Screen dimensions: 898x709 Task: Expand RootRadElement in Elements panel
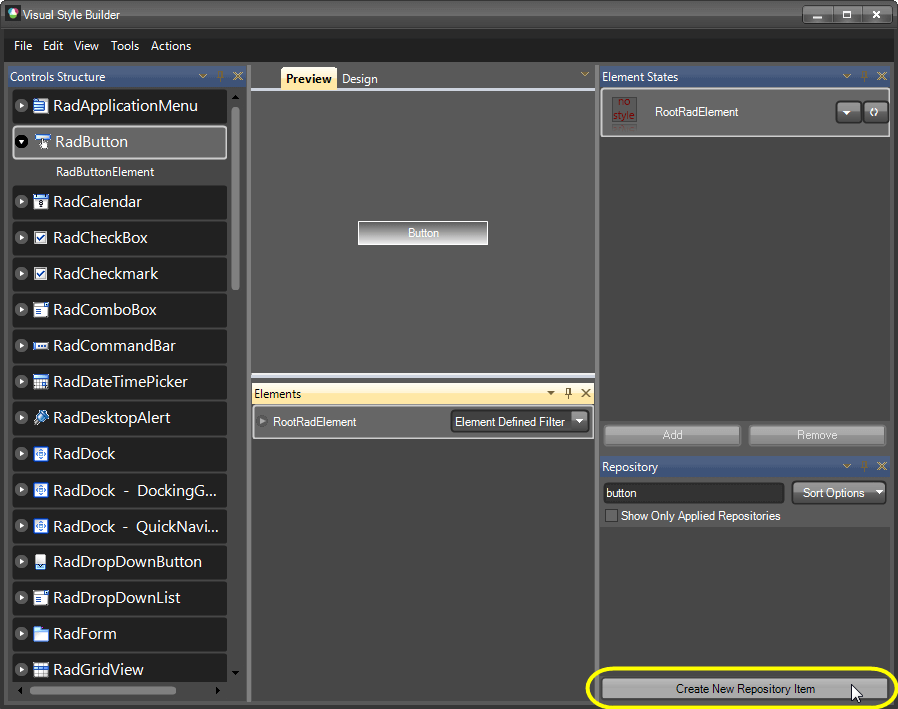click(263, 422)
